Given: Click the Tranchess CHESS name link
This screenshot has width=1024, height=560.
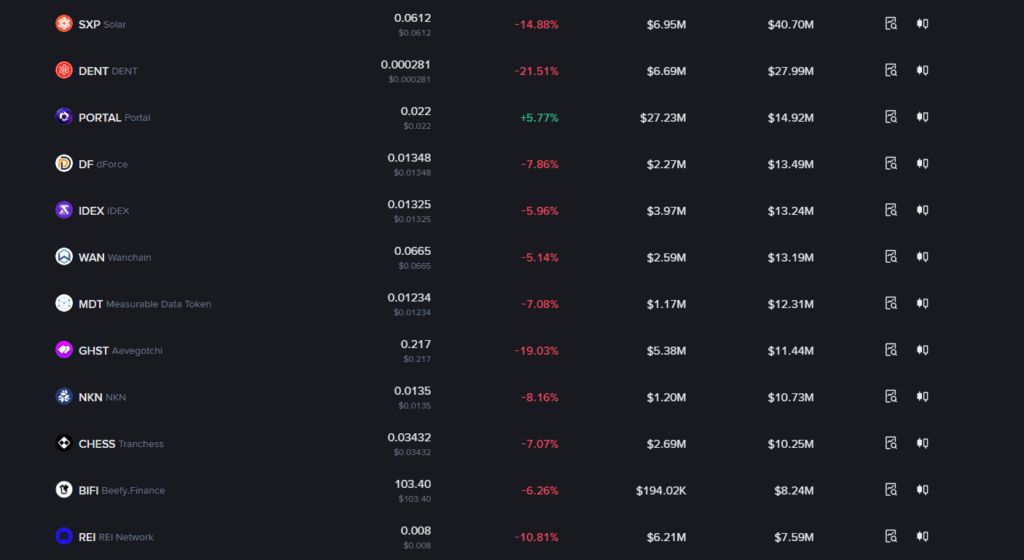Looking at the screenshot, I should (121, 444).
